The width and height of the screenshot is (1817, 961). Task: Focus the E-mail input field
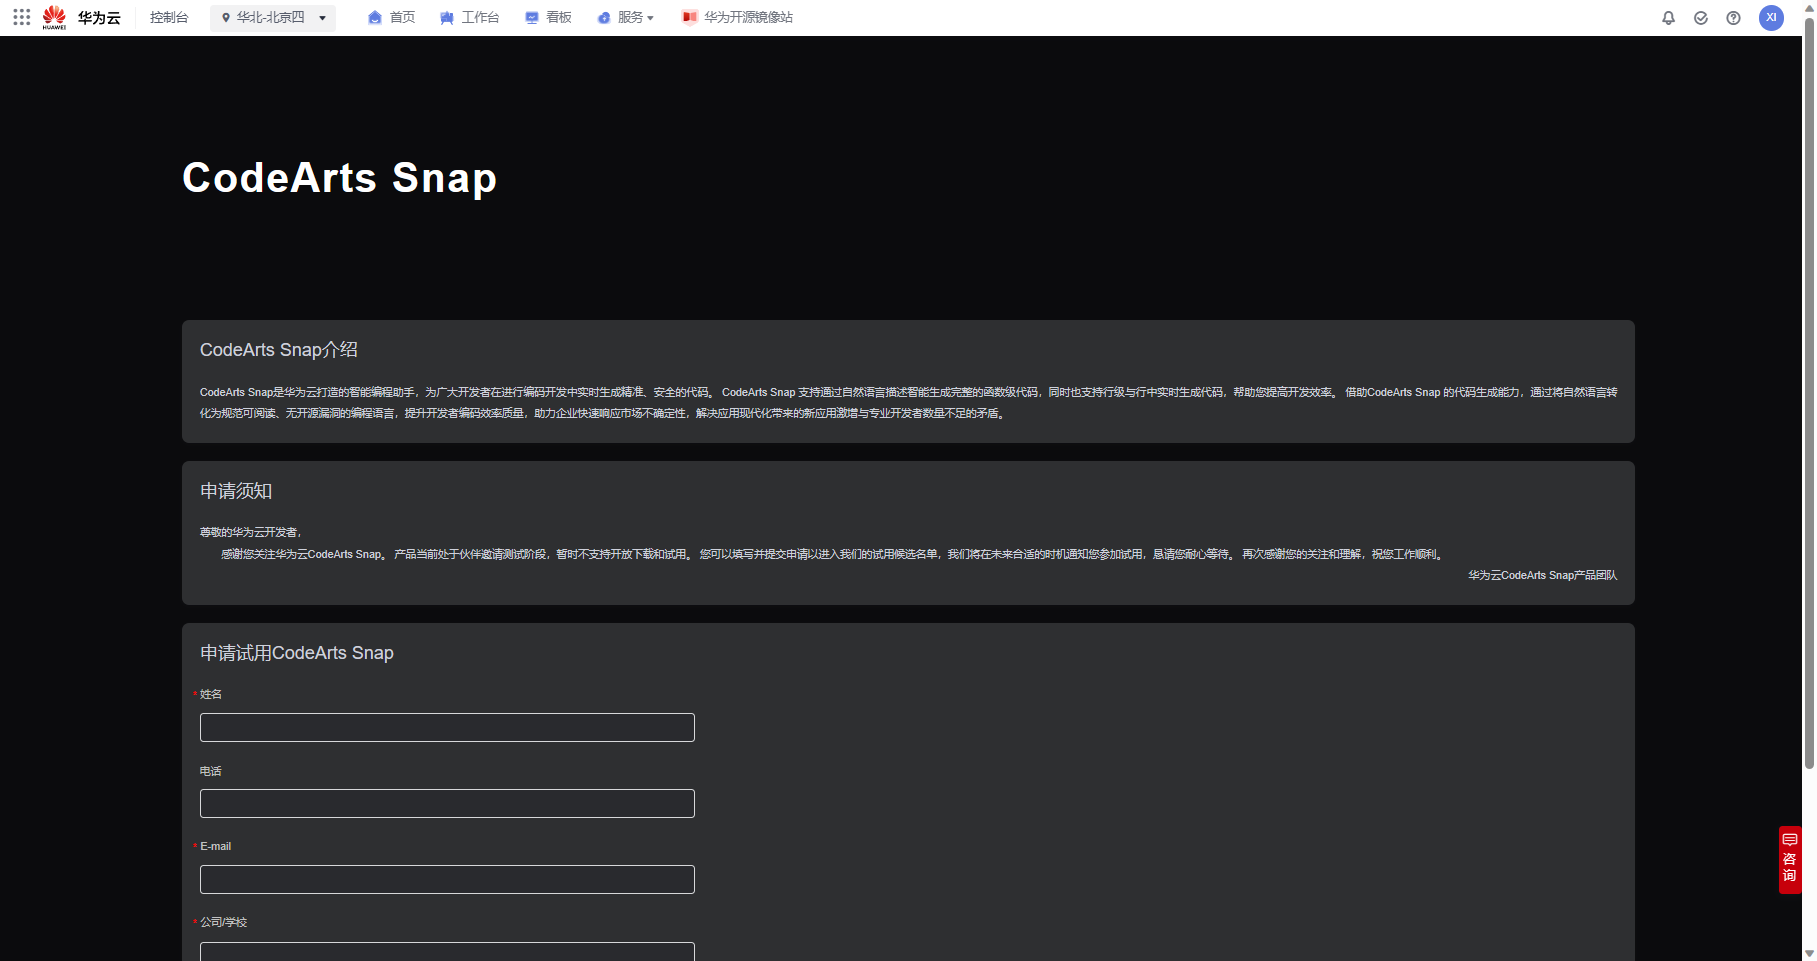(x=447, y=879)
